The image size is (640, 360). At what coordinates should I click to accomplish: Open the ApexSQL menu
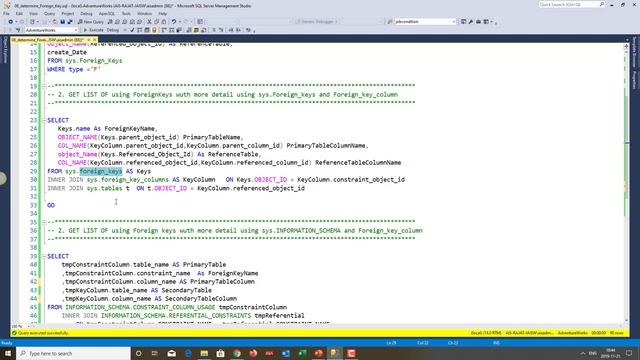pos(107,13)
